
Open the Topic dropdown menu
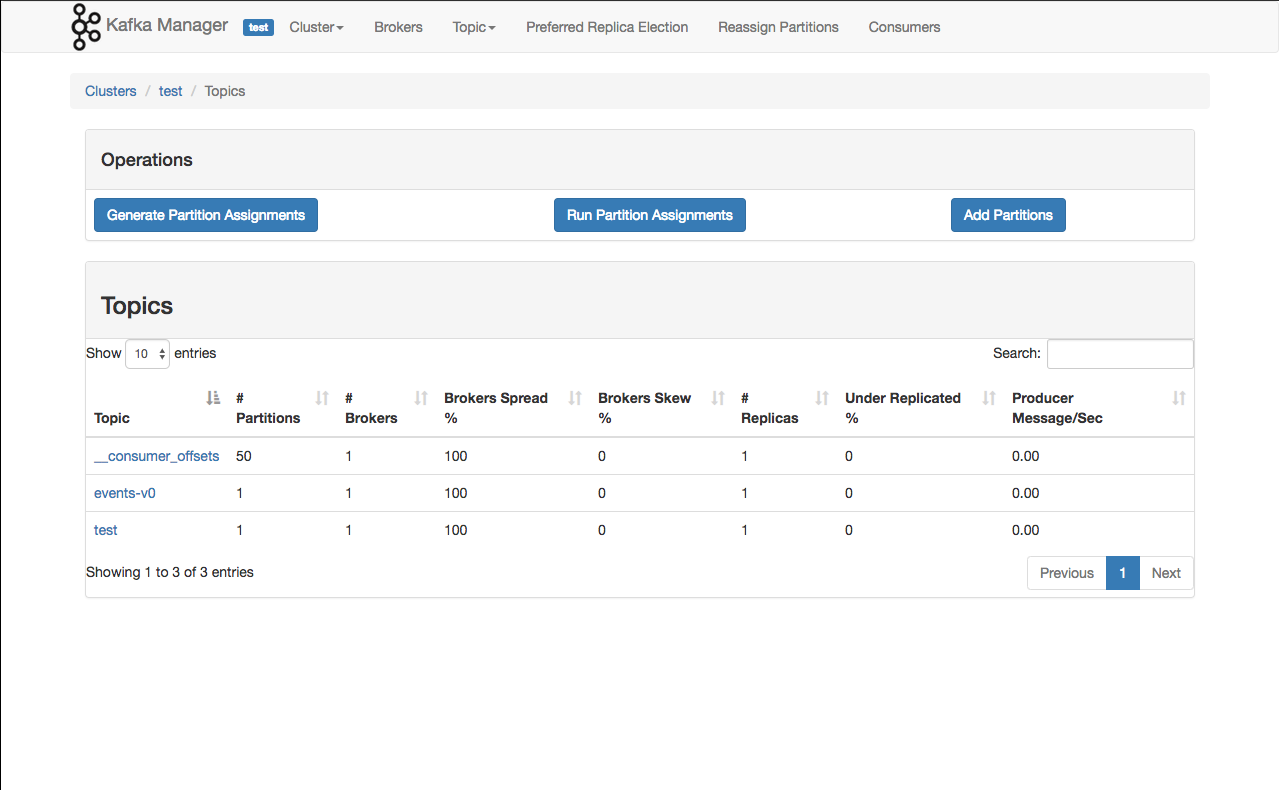click(x=474, y=27)
